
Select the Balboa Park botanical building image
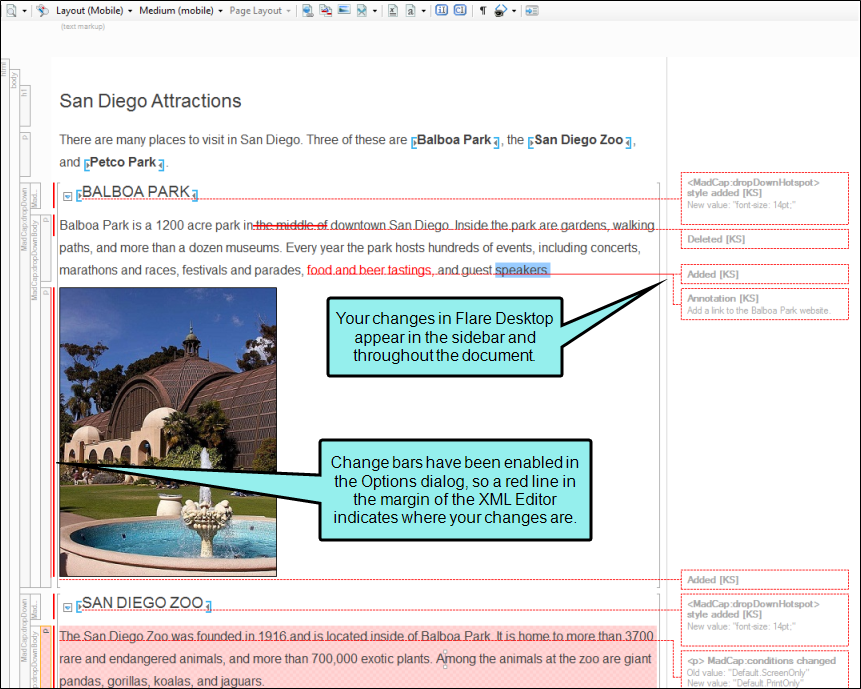[x=168, y=432]
